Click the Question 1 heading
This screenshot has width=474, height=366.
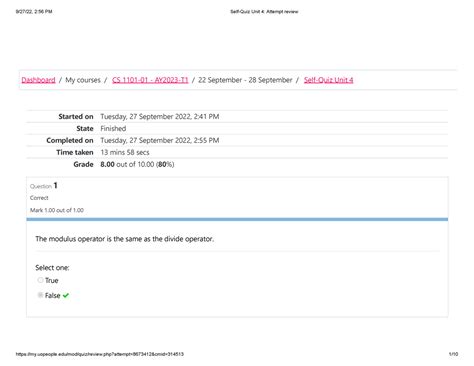pos(44,186)
